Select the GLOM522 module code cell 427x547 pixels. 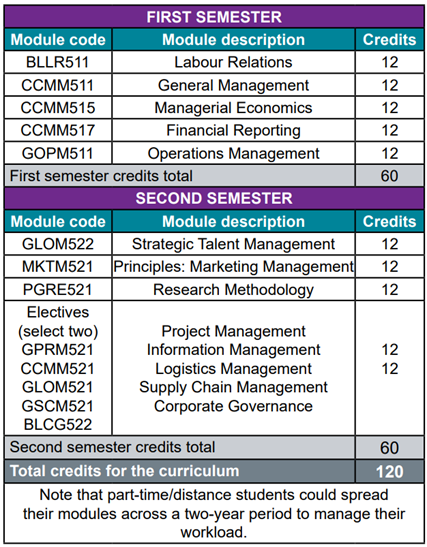pos(58,244)
